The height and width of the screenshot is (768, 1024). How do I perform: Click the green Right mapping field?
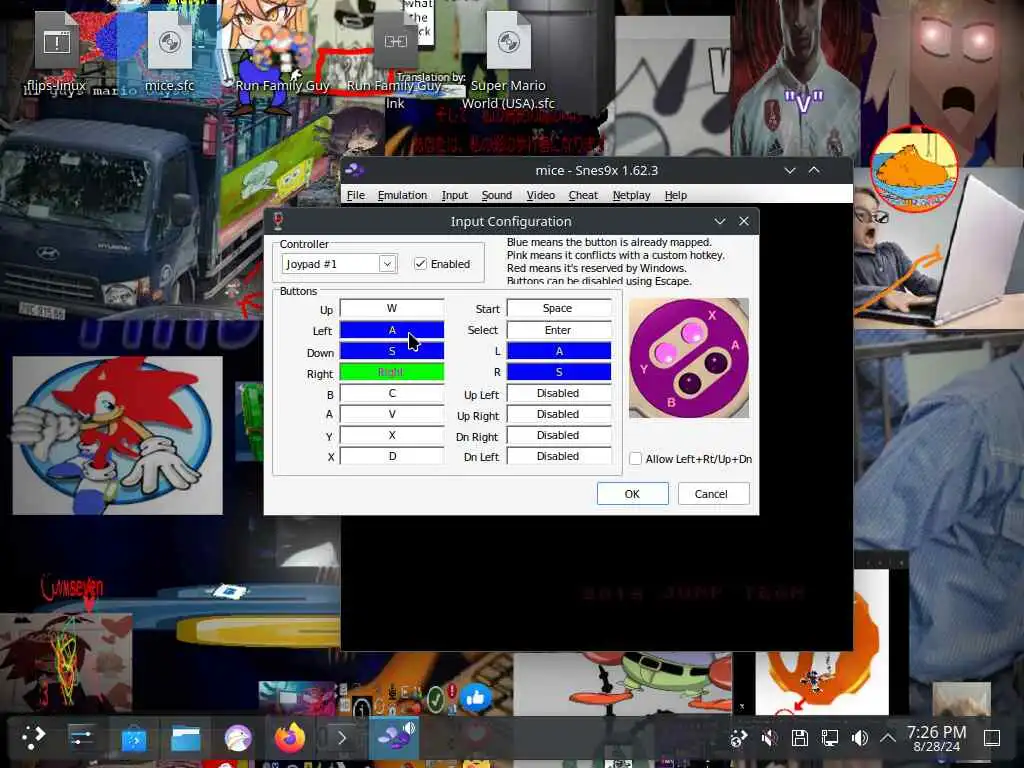(x=392, y=372)
